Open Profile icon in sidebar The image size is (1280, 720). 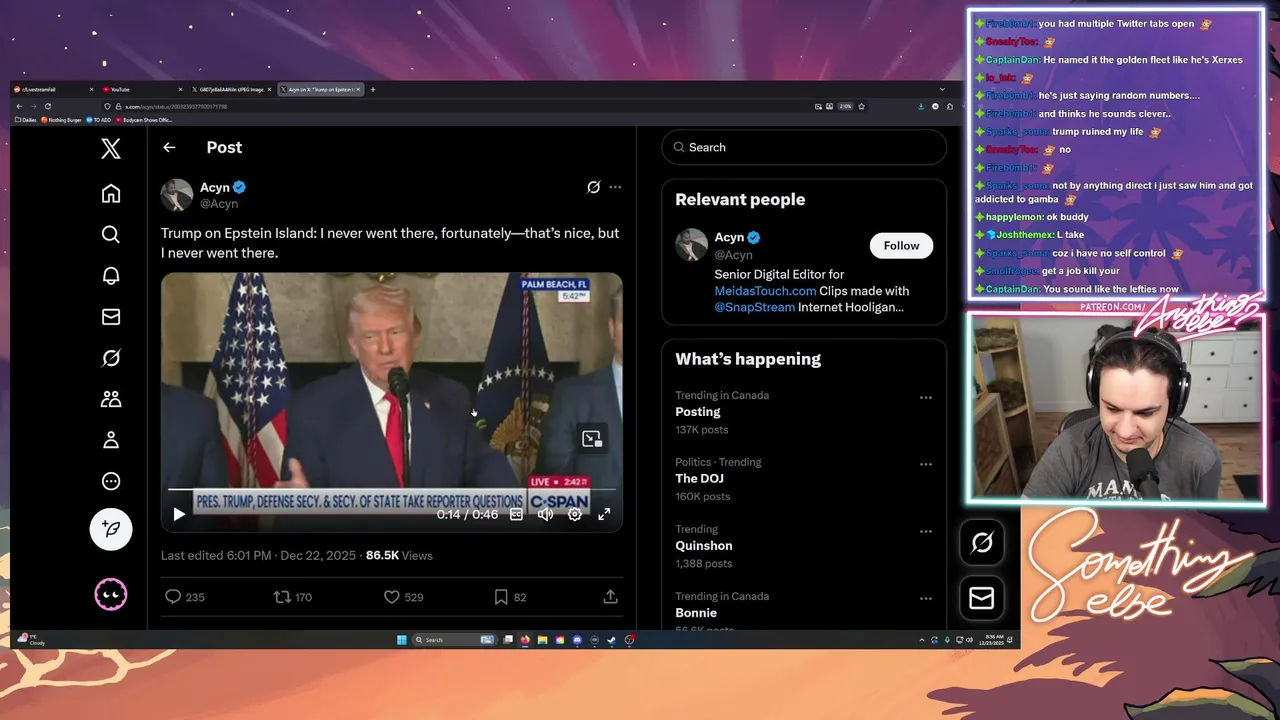tap(111, 440)
